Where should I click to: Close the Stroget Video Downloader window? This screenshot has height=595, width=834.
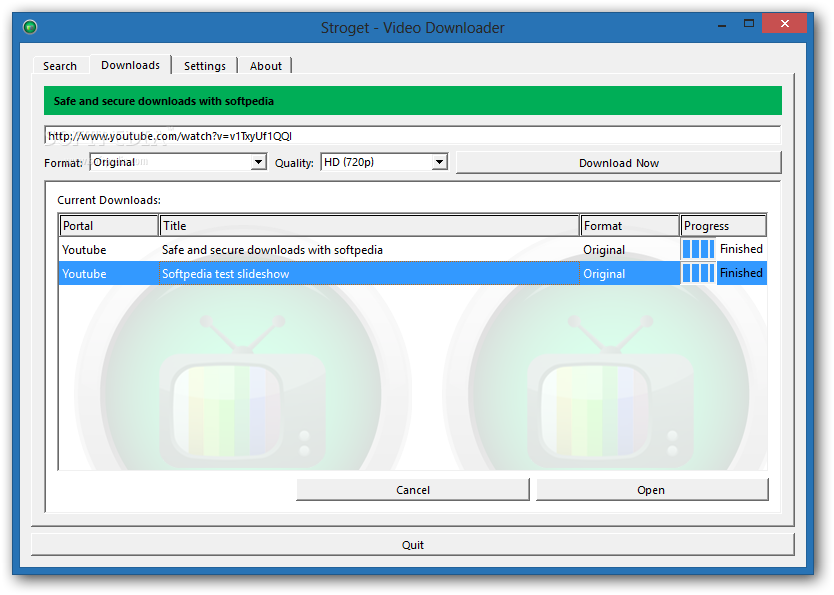[x=785, y=23]
